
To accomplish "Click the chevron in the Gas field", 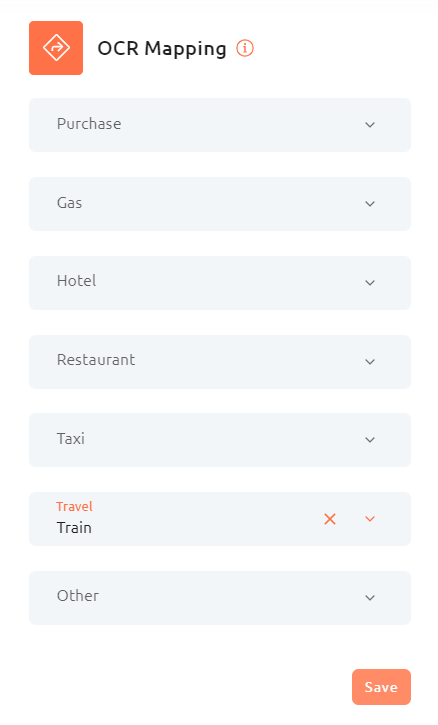I will point(370,204).
